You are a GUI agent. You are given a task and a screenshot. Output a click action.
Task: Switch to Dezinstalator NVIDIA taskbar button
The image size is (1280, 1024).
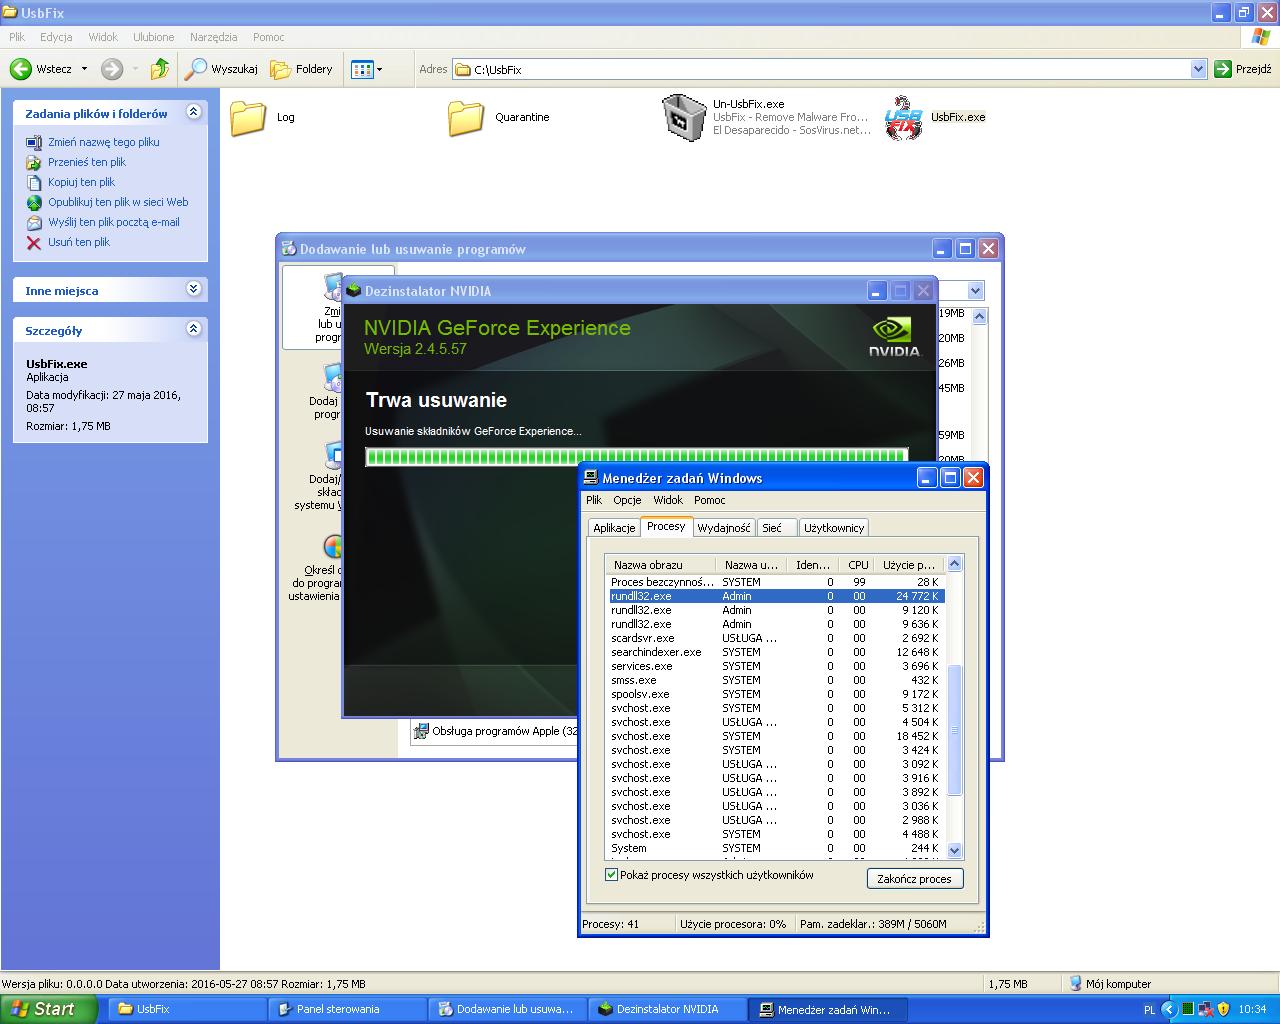[x=667, y=1009]
